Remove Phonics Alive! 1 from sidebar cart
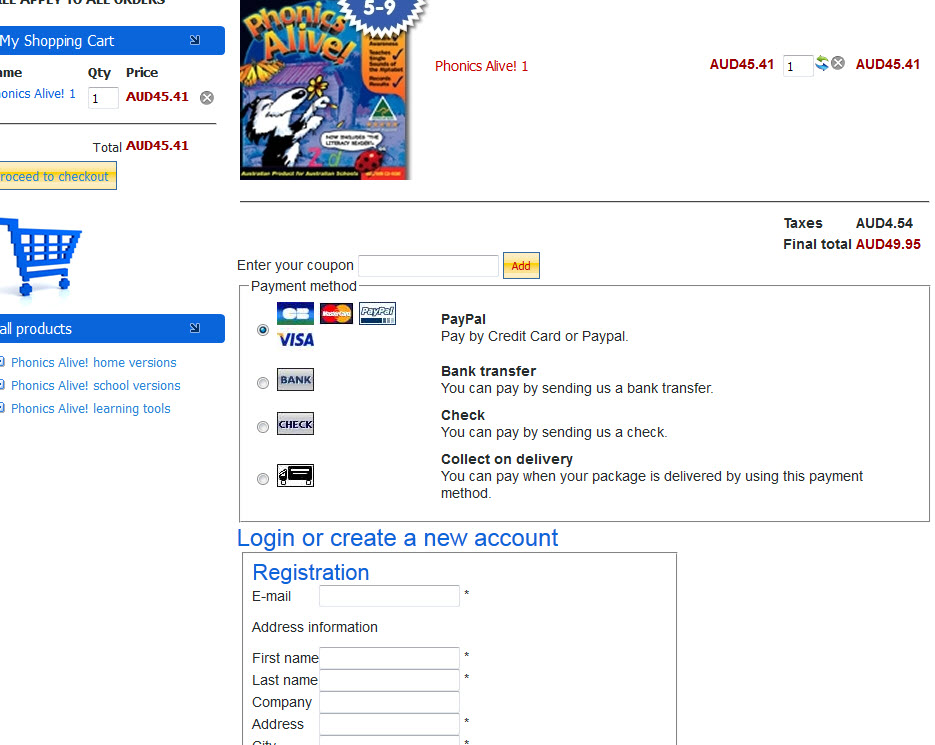 click(207, 98)
